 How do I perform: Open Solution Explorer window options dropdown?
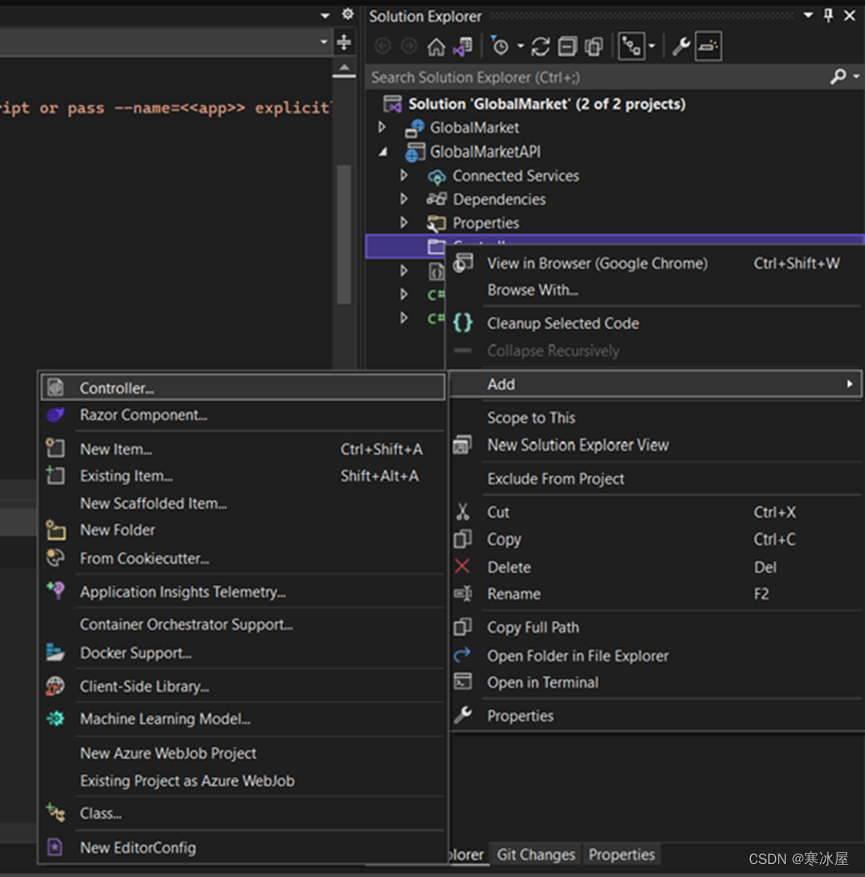click(x=808, y=16)
